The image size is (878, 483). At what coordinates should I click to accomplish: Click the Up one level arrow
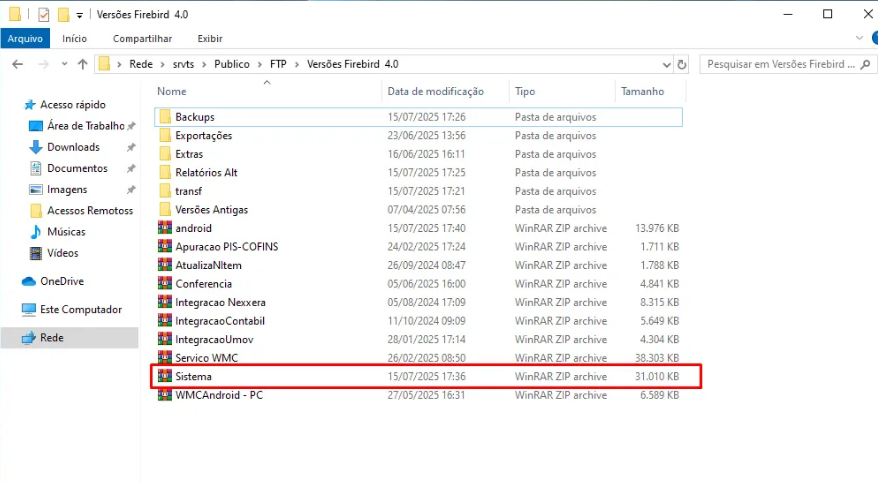click(x=82, y=64)
